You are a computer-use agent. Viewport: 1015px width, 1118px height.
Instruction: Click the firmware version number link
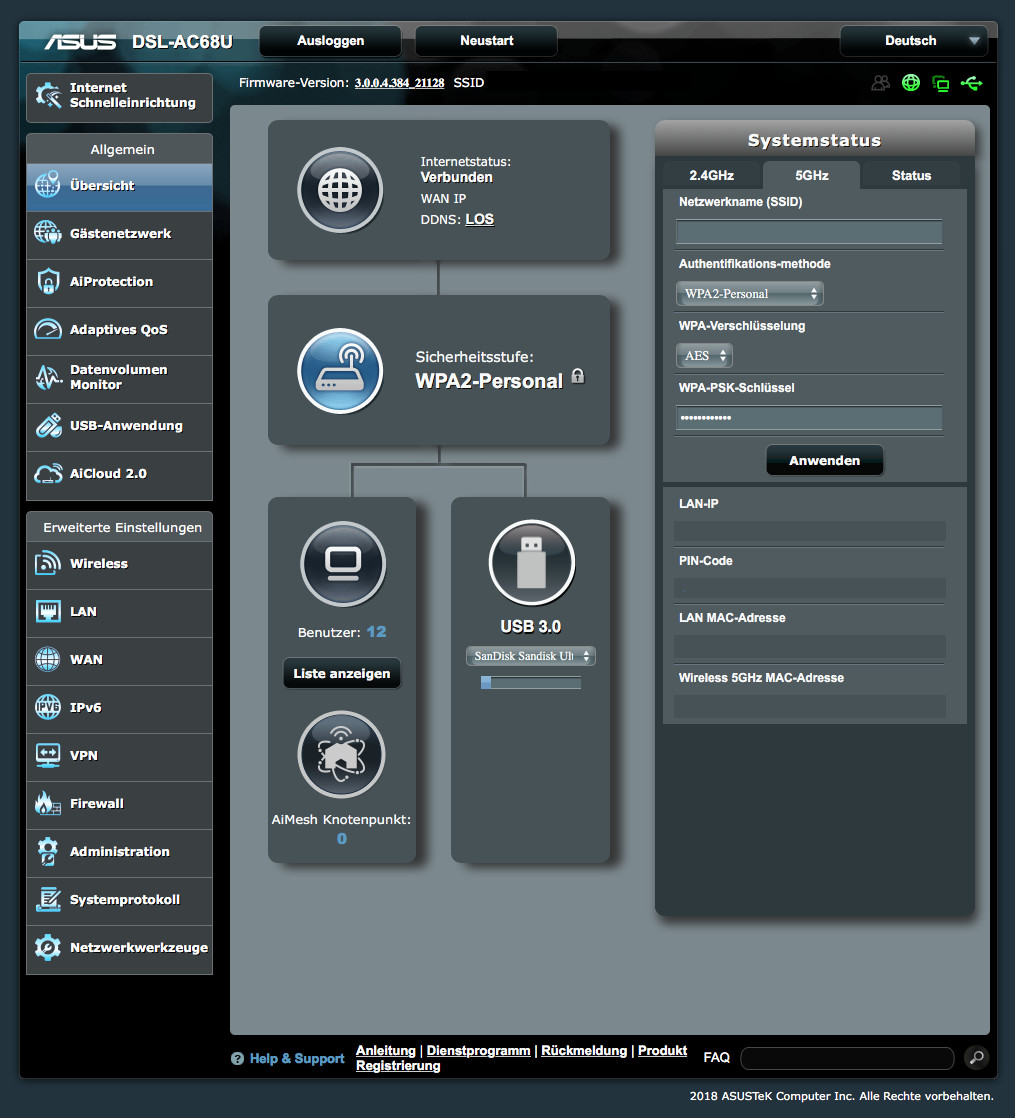pyautogui.click(x=399, y=83)
